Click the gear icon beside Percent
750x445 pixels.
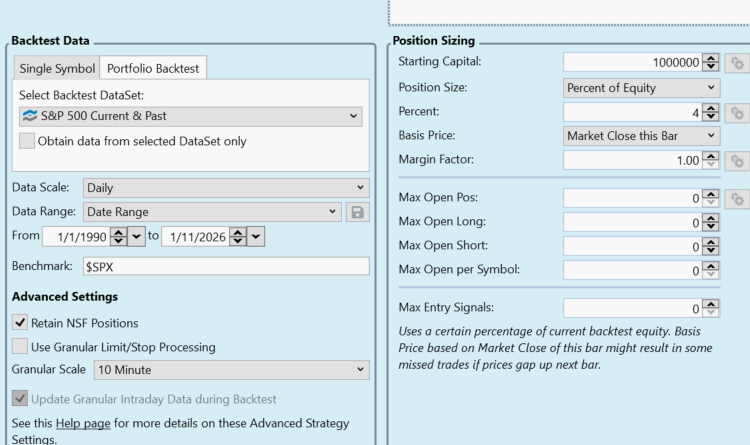(x=737, y=113)
